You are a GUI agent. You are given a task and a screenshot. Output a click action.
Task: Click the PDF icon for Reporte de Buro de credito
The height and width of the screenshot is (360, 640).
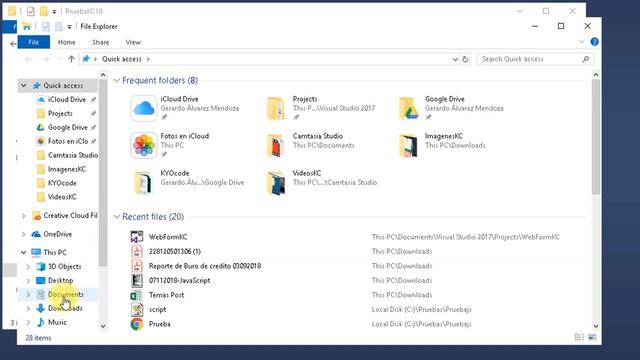coord(137,266)
